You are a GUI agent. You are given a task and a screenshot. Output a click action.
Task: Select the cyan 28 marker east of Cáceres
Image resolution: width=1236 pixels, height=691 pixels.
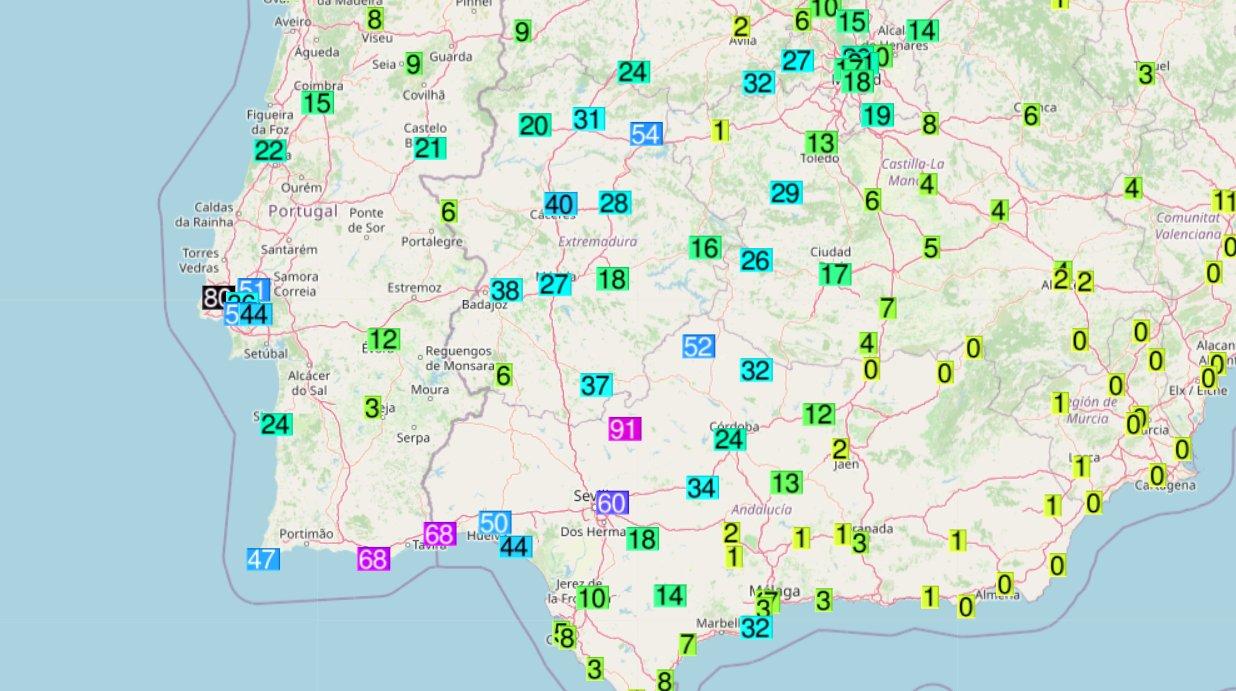tap(614, 204)
